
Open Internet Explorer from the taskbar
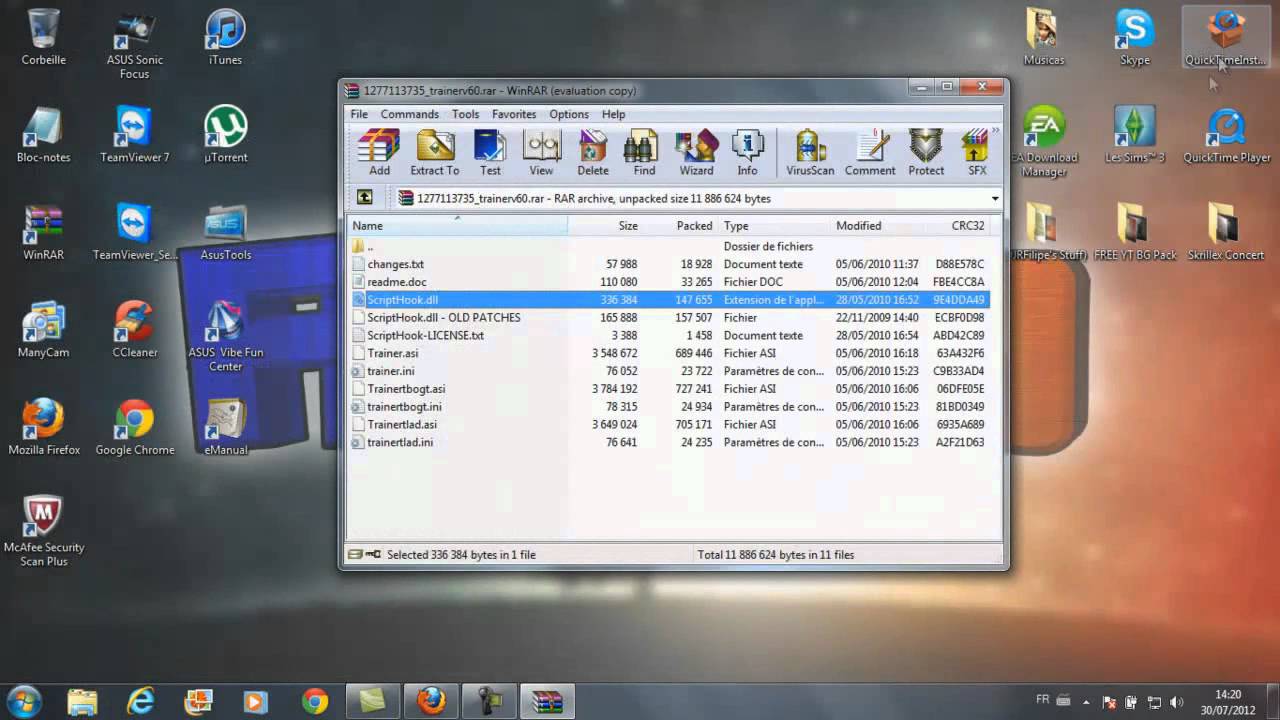[139, 701]
